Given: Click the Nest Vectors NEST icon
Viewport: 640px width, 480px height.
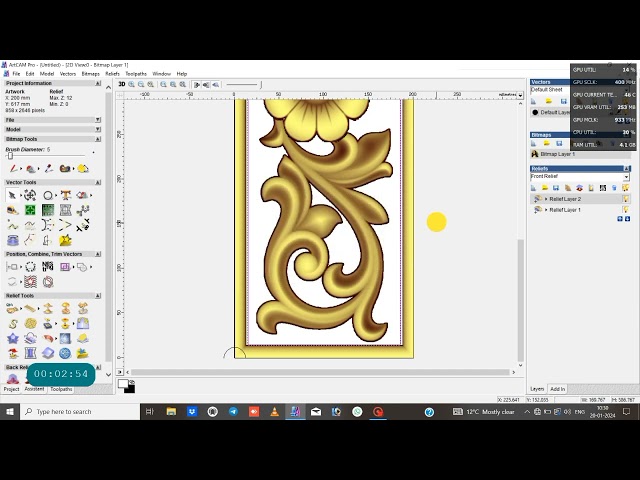Looking at the screenshot, I should point(48,267).
